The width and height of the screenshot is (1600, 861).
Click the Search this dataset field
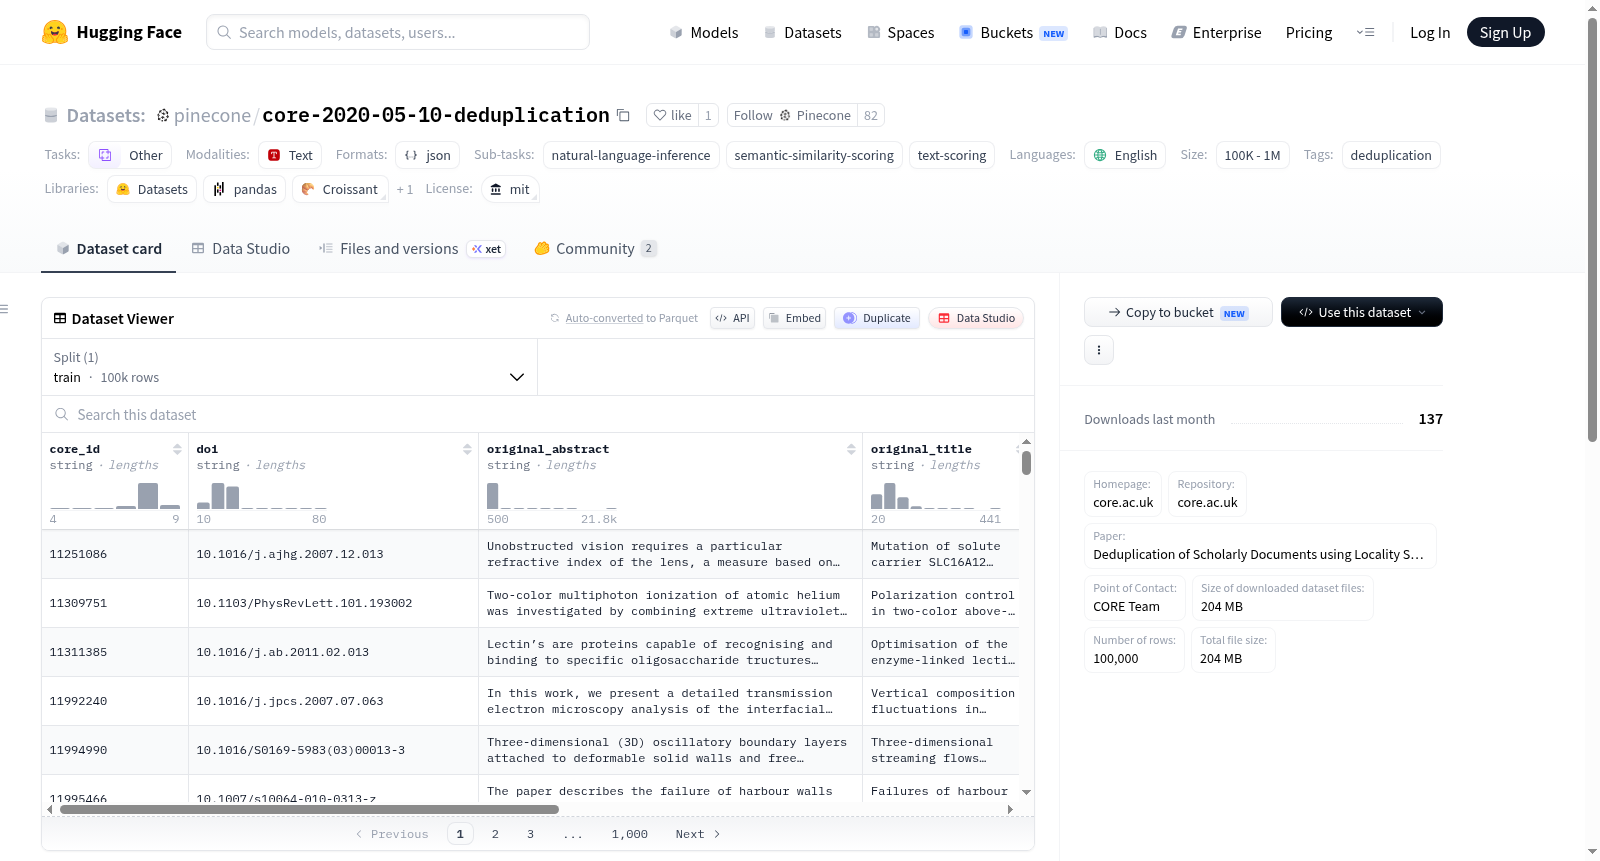click(x=538, y=414)
